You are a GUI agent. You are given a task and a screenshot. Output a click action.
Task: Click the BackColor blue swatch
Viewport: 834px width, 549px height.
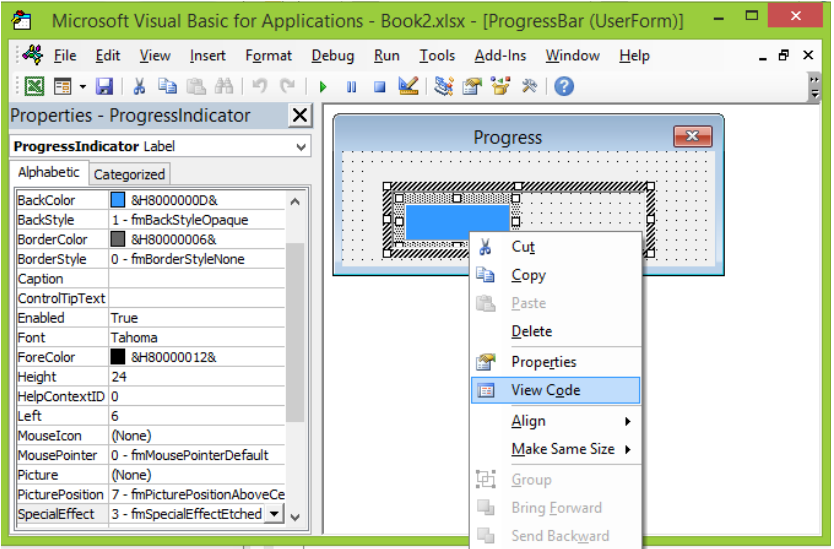coord(118,200)
